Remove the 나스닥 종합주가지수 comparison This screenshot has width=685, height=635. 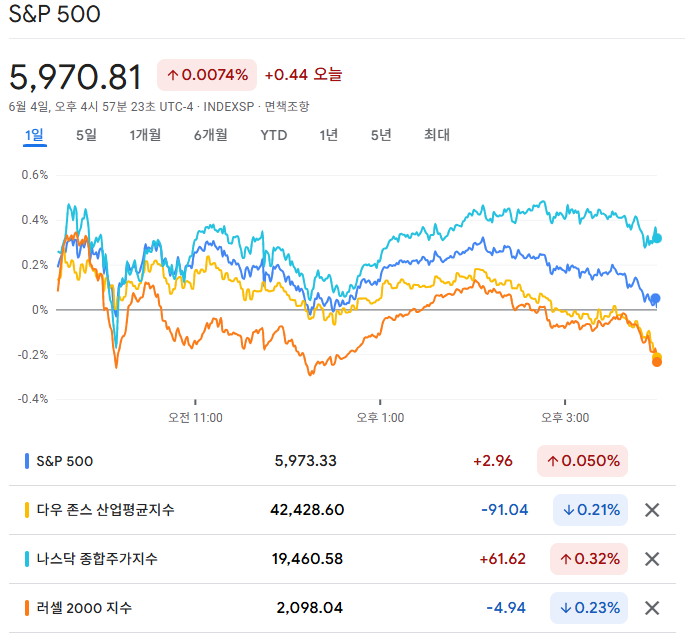point(652,559)
